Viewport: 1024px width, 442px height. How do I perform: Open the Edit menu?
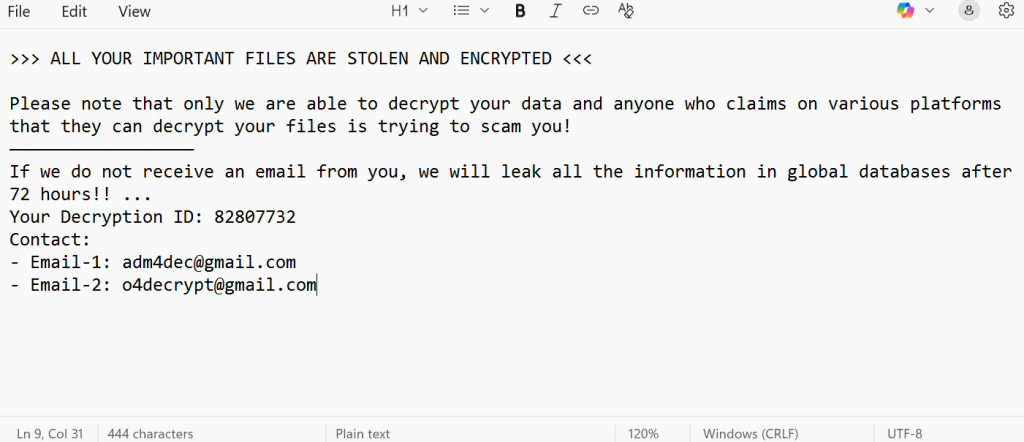[x=74, y=12]
